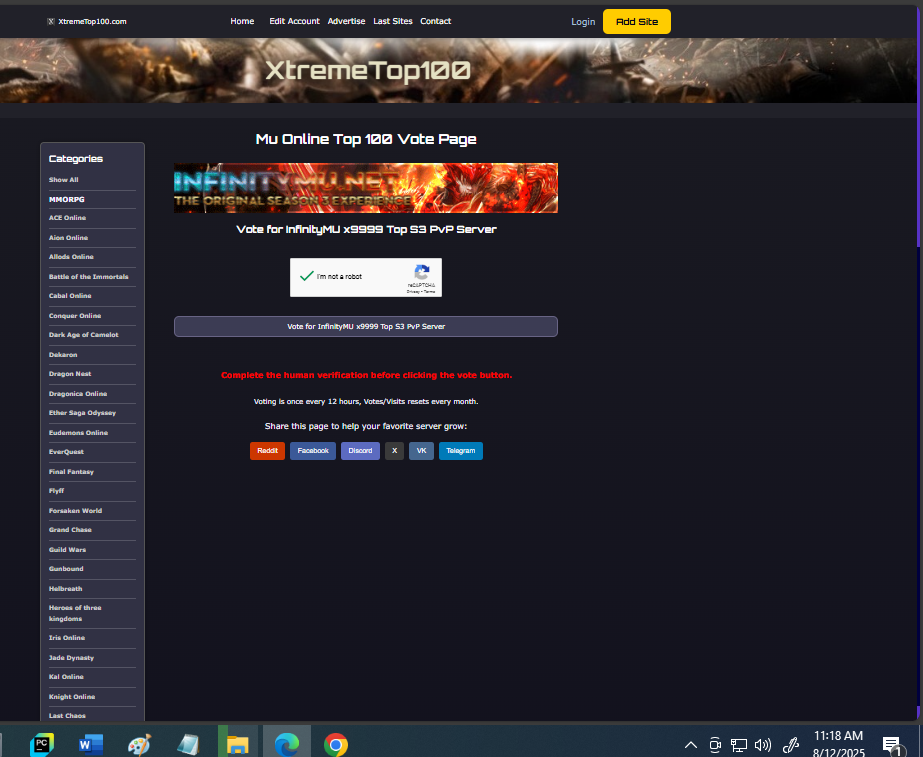
Task: Open the volume control in tray
Action: pyautogui.click(x=763, y=745)
